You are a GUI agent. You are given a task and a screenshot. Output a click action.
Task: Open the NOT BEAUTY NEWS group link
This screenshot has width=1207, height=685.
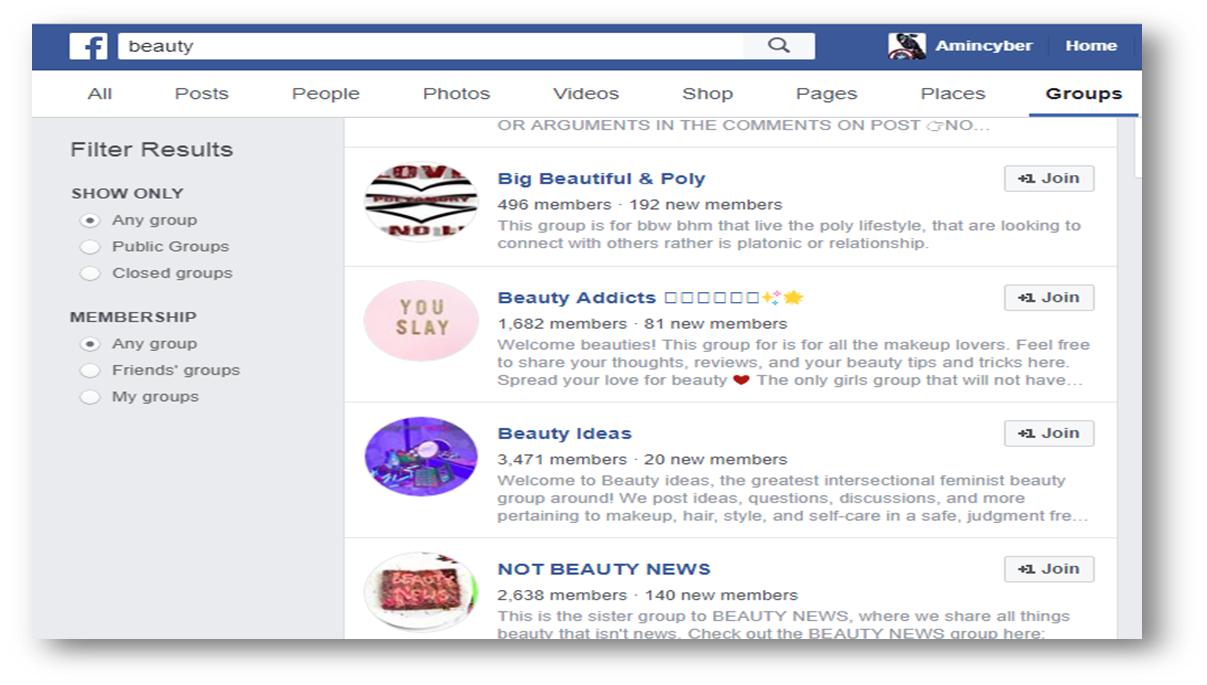(604, 569)
